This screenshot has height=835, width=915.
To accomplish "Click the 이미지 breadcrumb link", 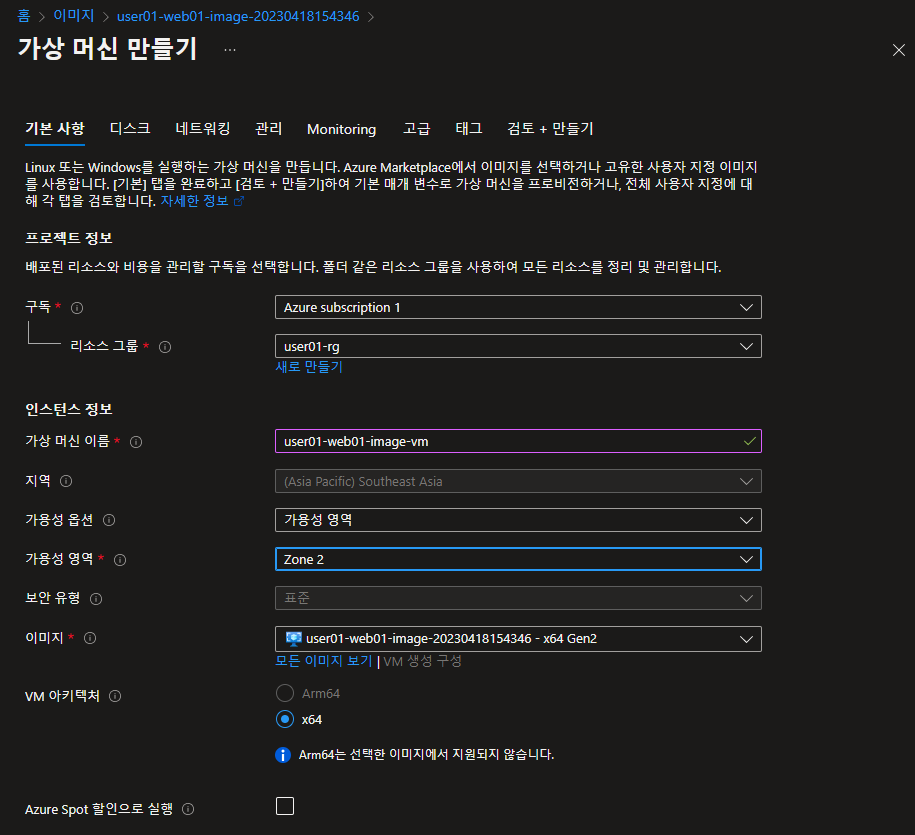I will click(x=74, y=16).
